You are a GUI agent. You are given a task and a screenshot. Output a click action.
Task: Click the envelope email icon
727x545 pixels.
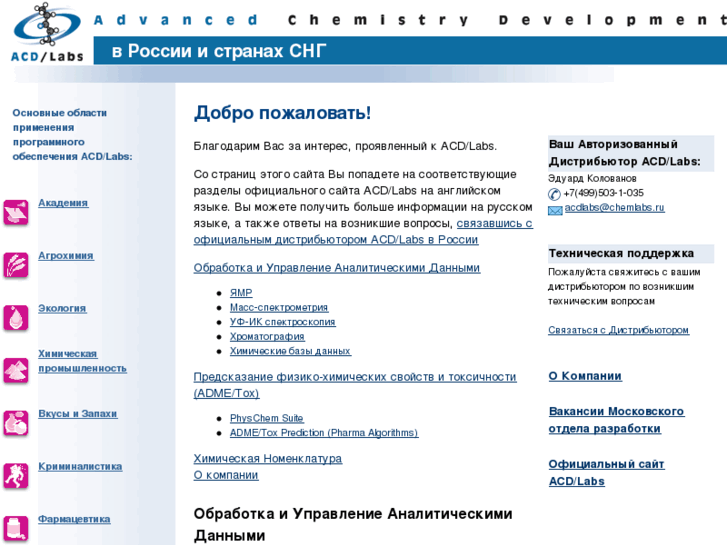tap(555, 211)
